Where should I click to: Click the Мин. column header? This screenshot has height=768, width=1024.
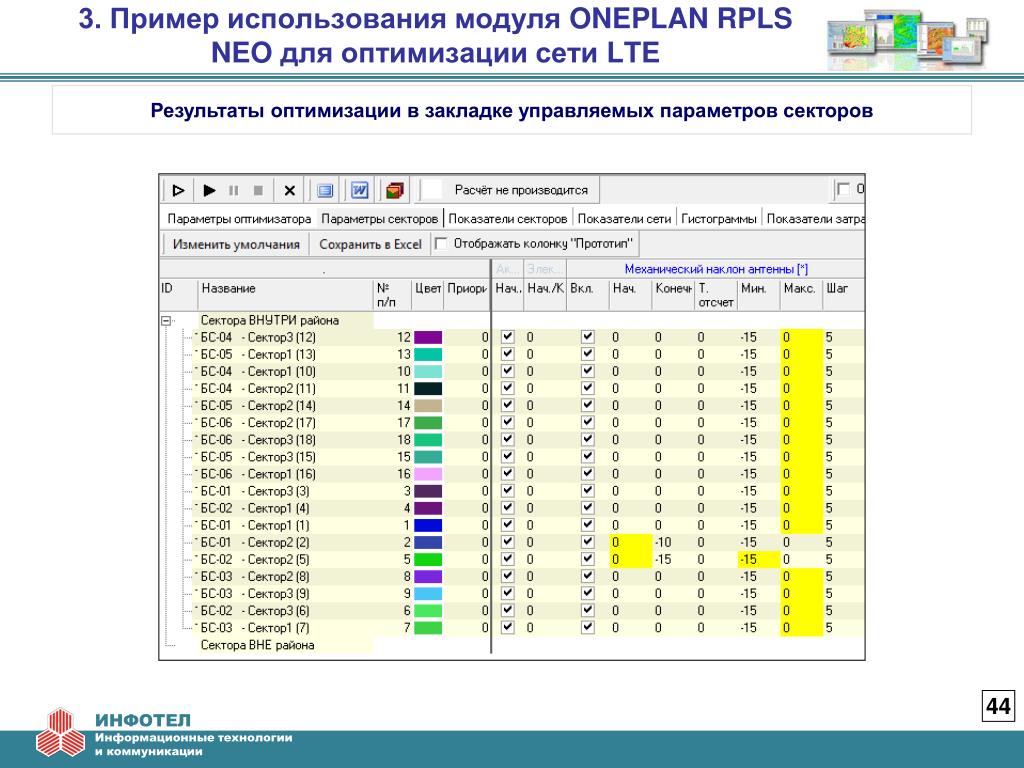[x=758, y=295]
